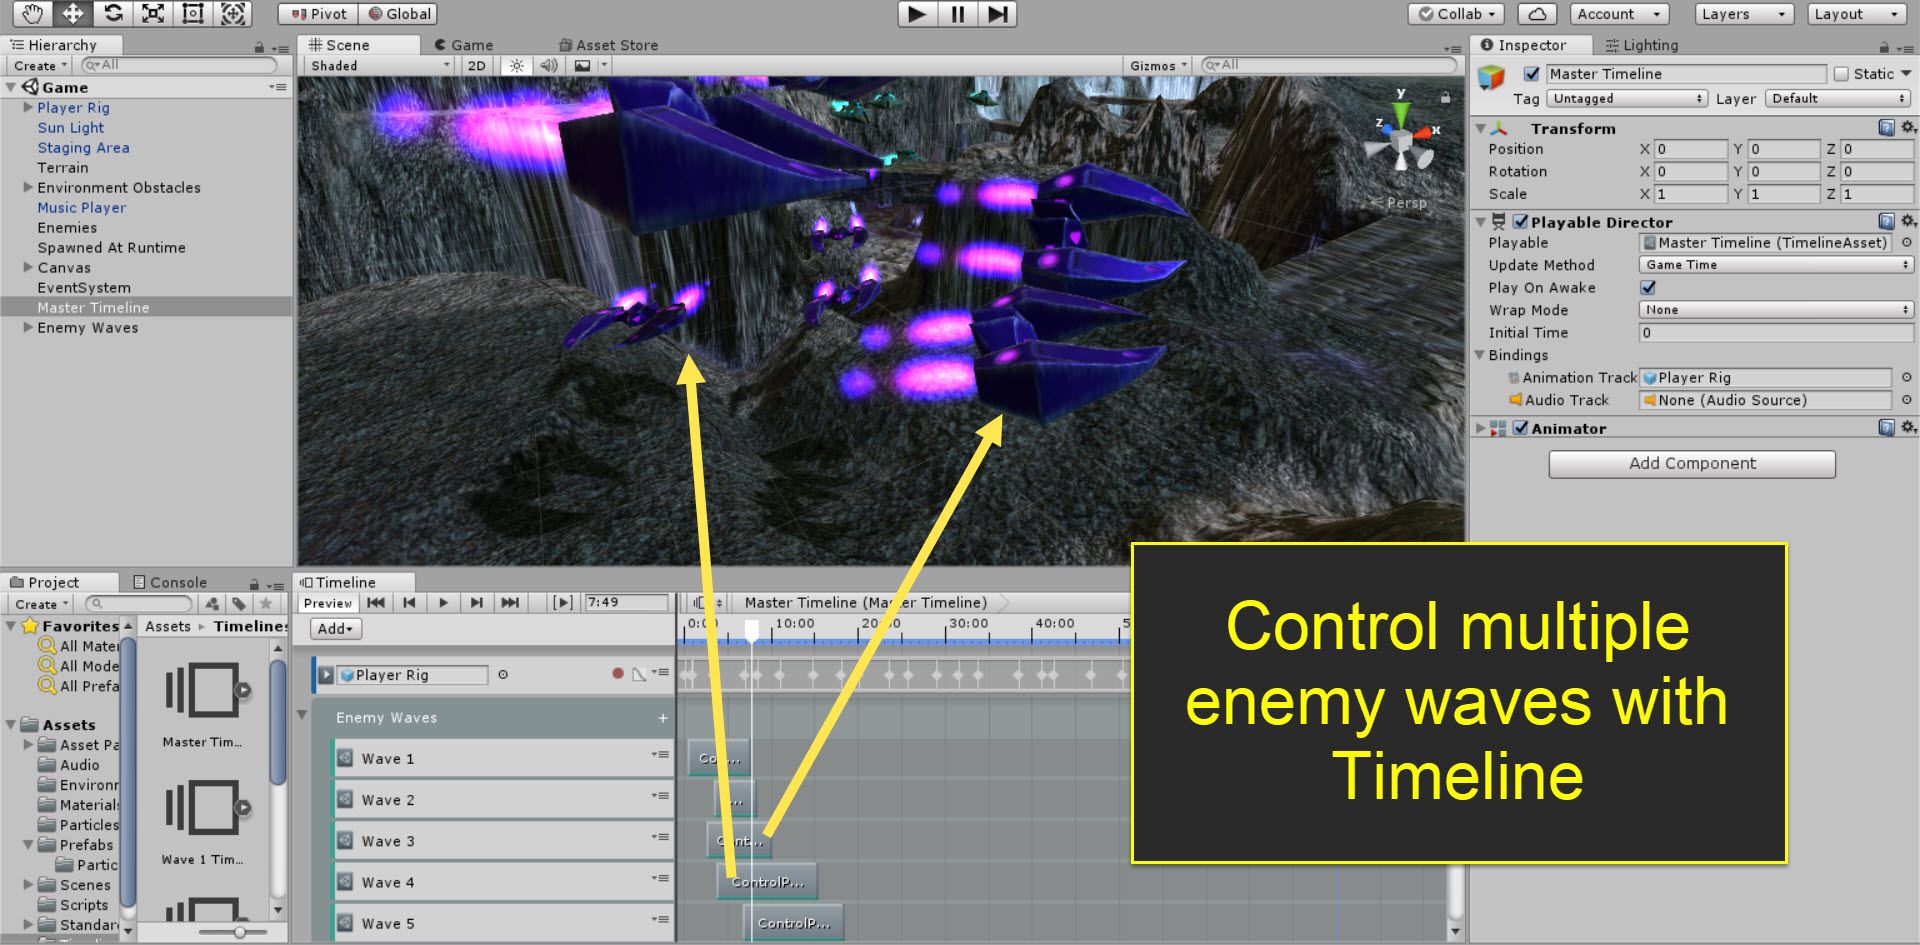Toggle 2D view mode in the Scene view
This screenshot has height=945, width=1920.
point(476,65)
